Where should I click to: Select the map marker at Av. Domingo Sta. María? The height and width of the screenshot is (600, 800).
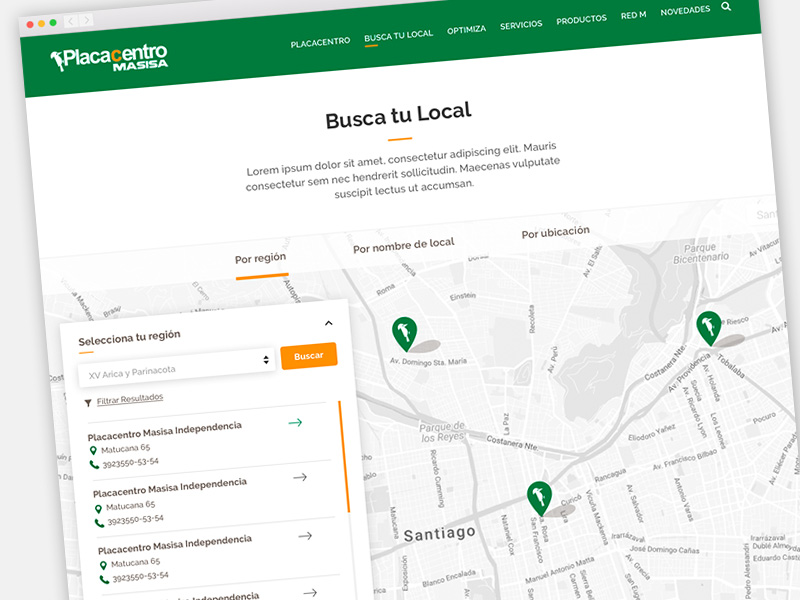pyautogui.click(x=405, y=334)
